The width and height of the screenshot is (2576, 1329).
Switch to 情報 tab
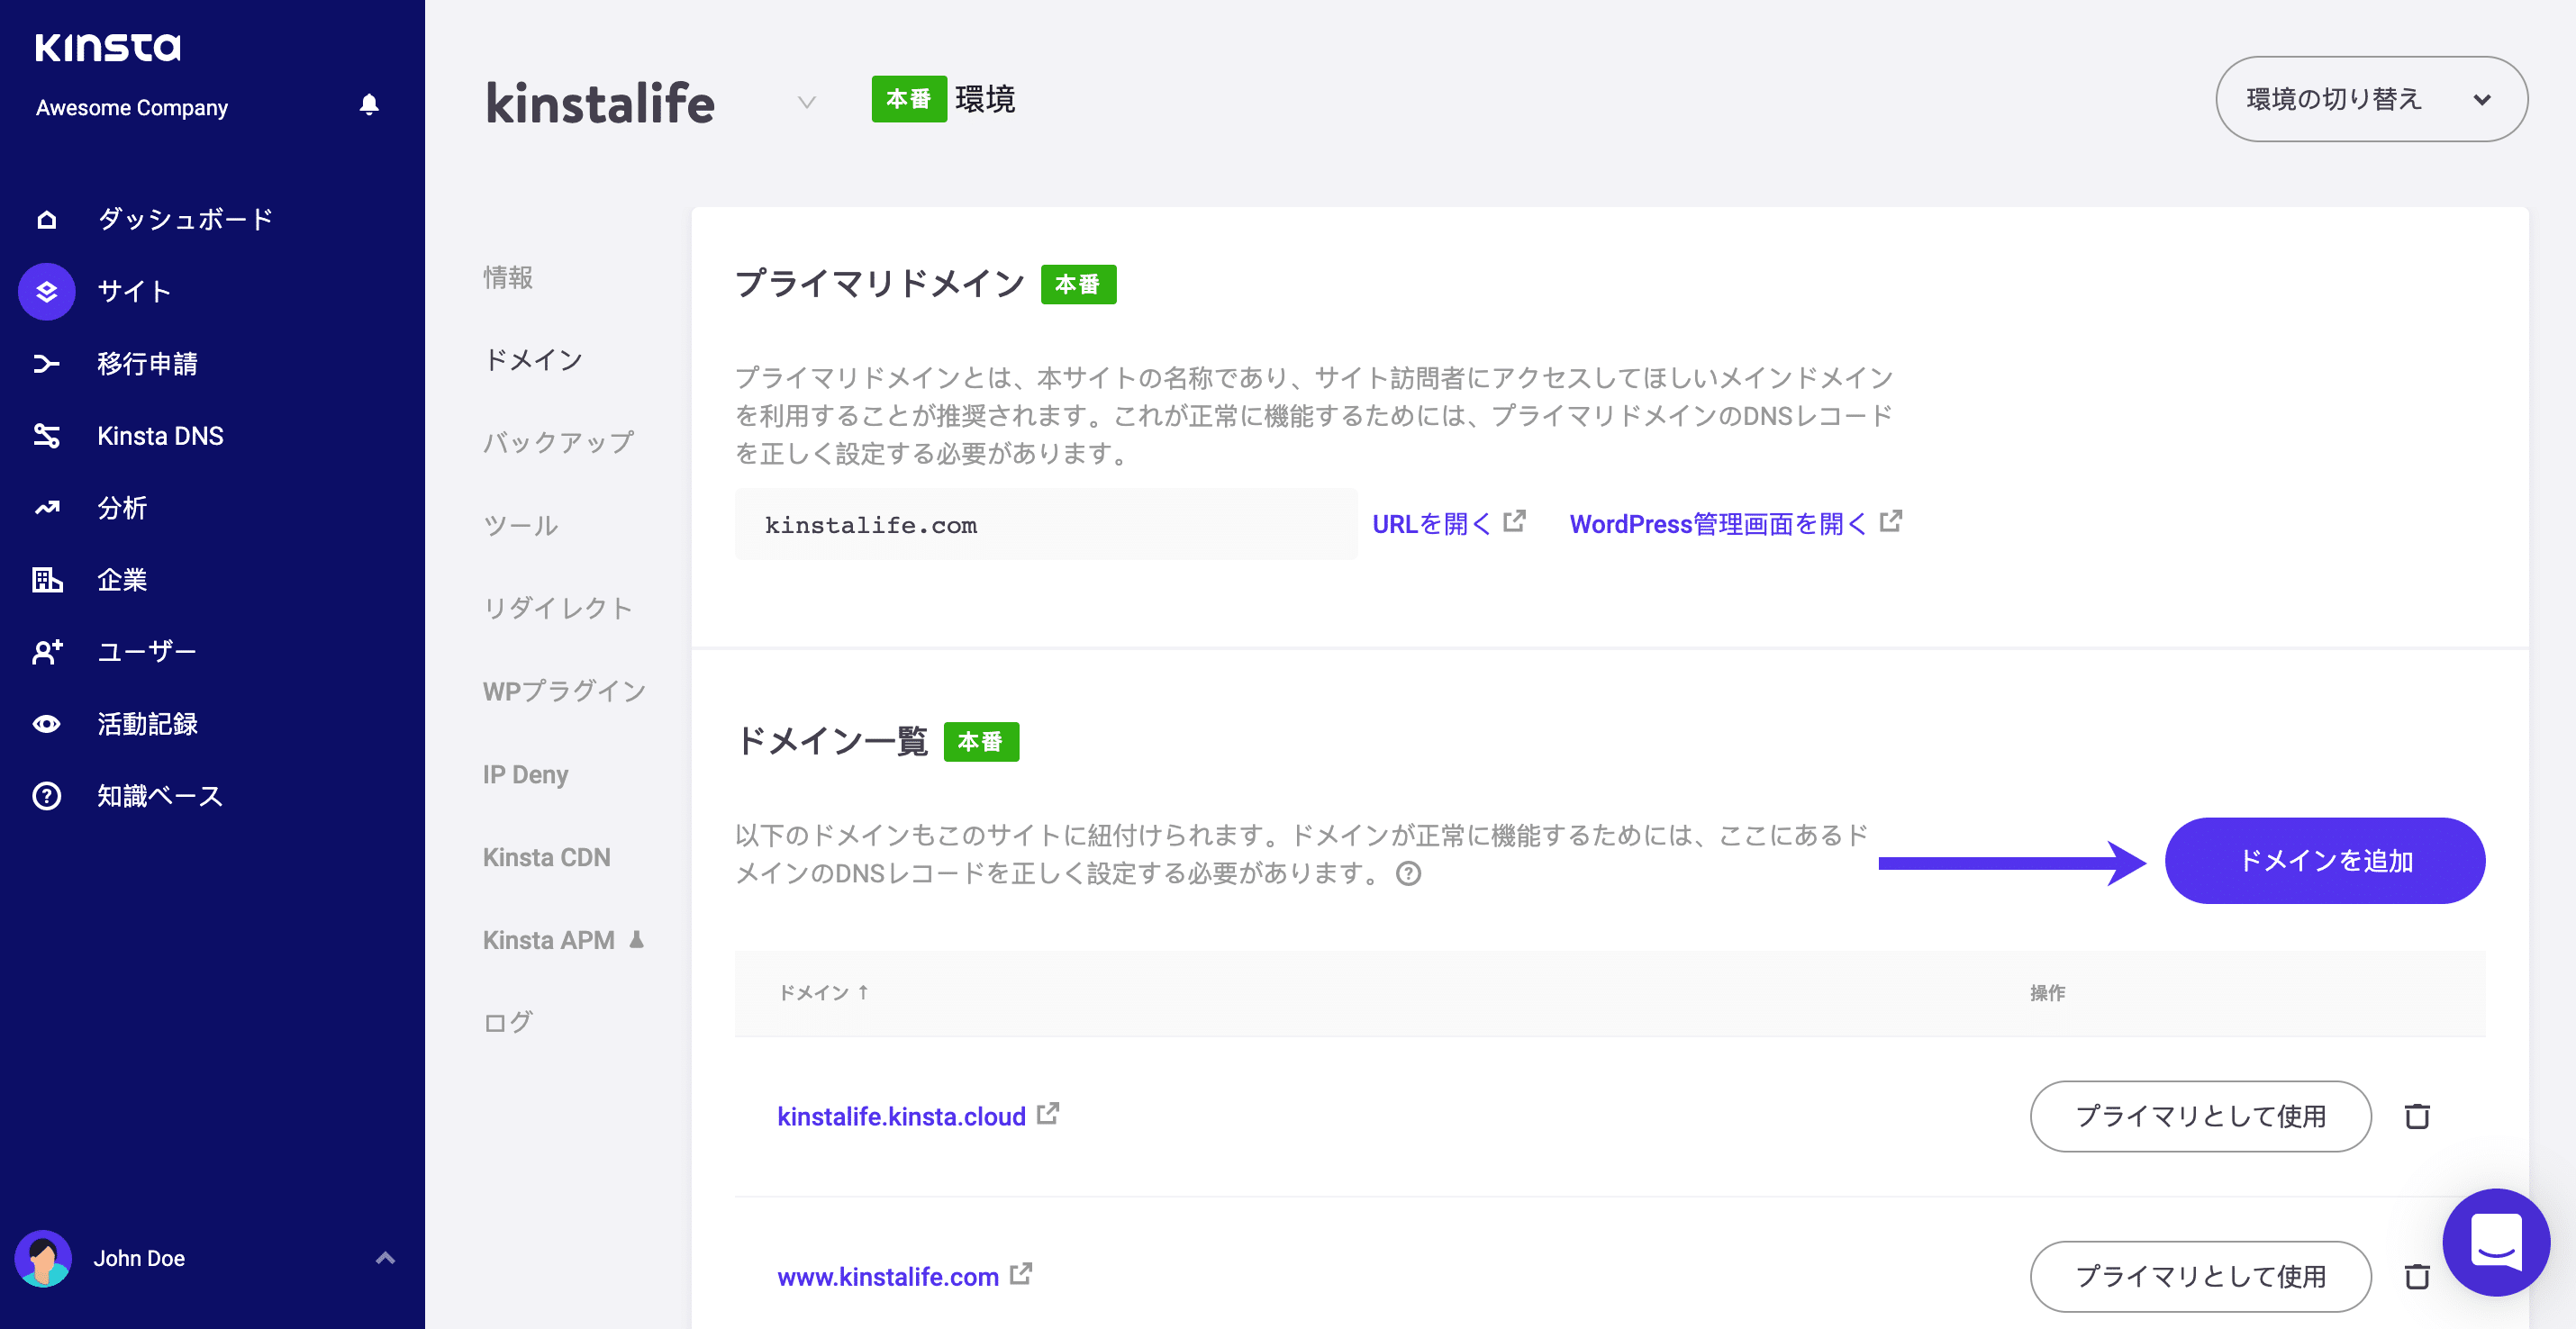pos(508,277)
